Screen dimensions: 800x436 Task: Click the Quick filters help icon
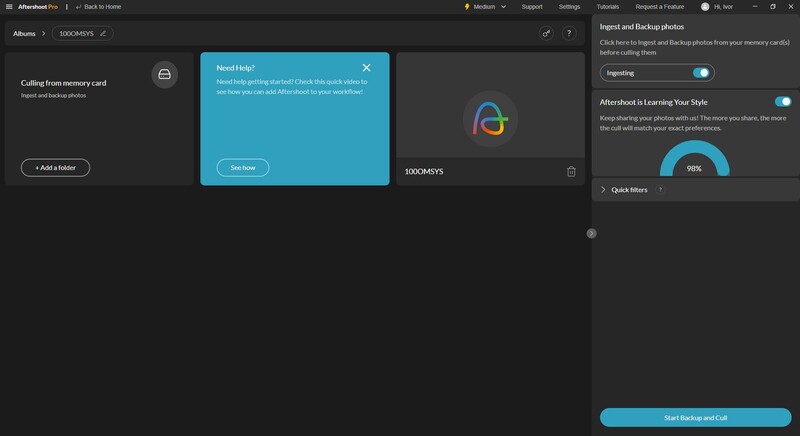660,190
